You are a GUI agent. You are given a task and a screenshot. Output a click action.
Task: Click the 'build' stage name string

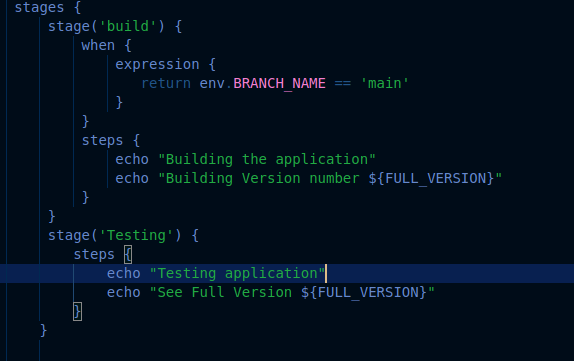(127, 26)
